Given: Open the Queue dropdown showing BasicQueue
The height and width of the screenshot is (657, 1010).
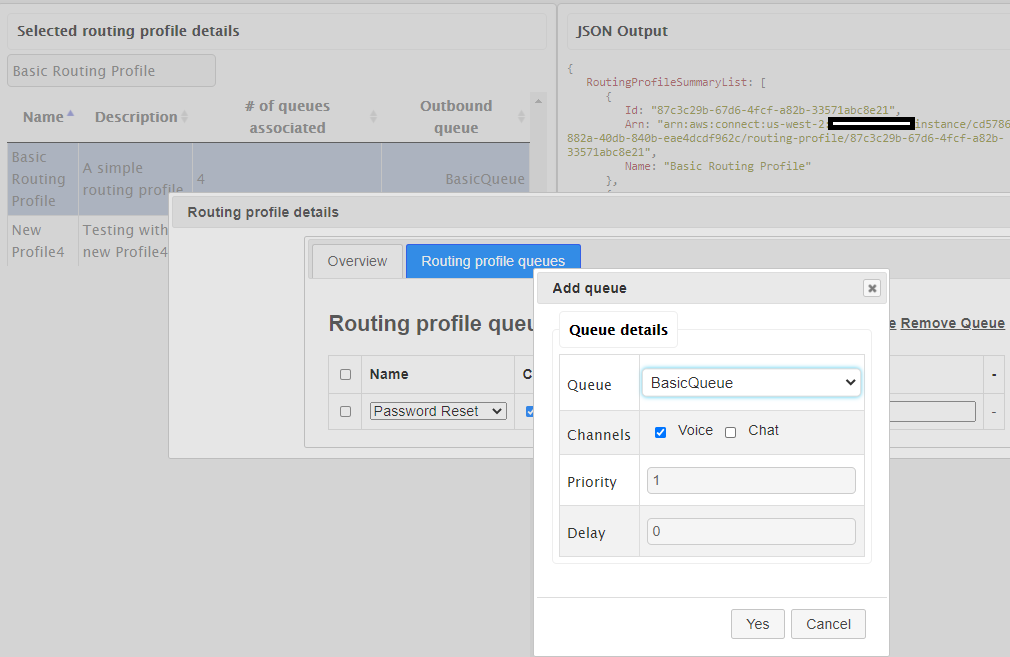Looking at the screenshot, I should coord(751,383).
